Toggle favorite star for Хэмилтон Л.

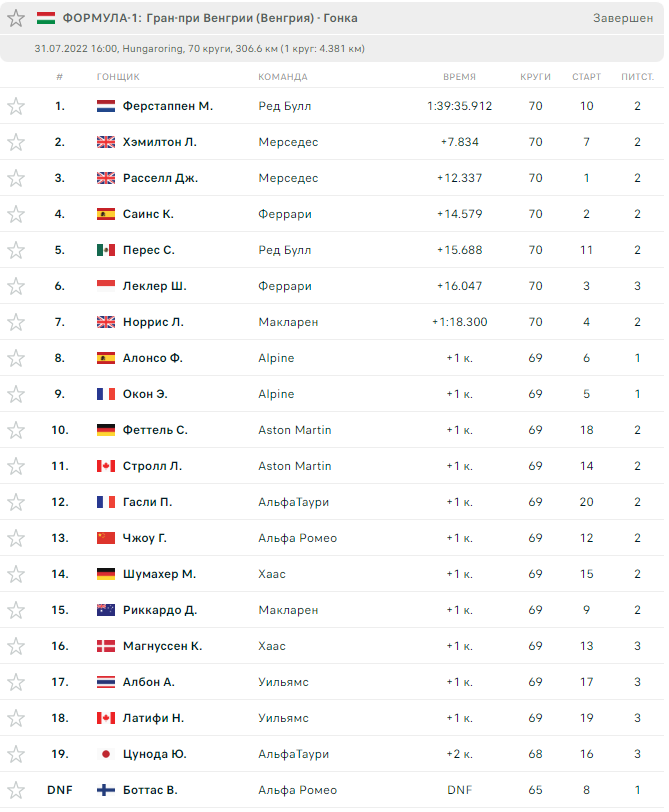(16, 142)
